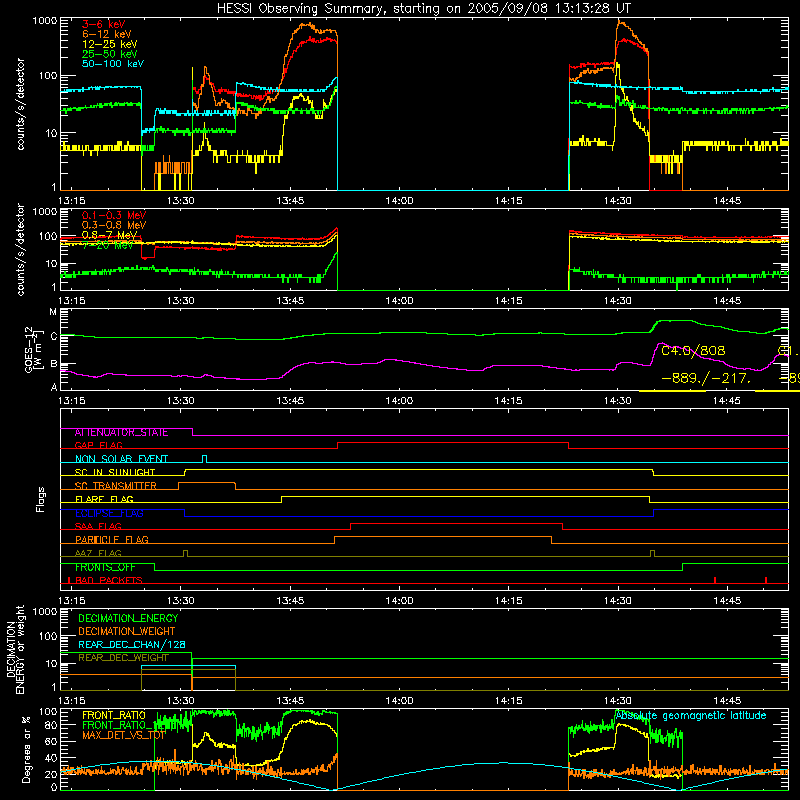Screen dimensions: 800x800
Task: Click the 'M' tick on GOES axis
Action: click(x=53, y=312)
